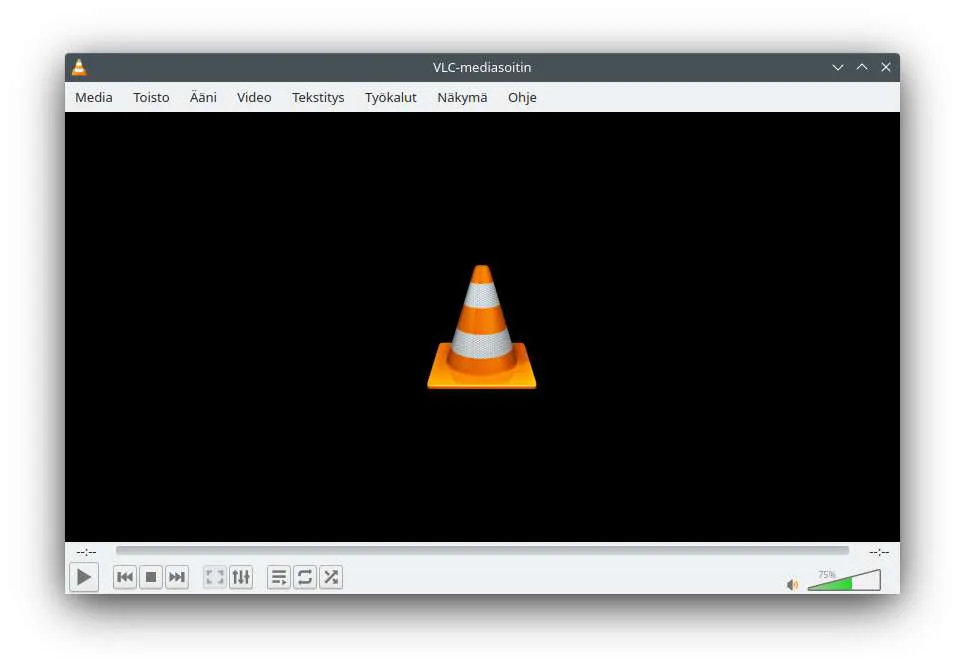Mute audio using the speaker icon
This screenshot has width=965, height=671.
pyautogui.click(x=792, y=584)
